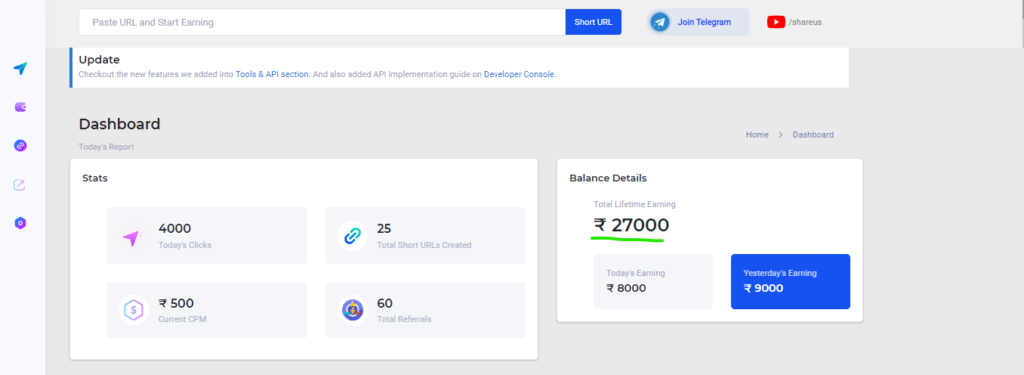
Task: Click the Telegram logo icon
Action: pos(660,22)
